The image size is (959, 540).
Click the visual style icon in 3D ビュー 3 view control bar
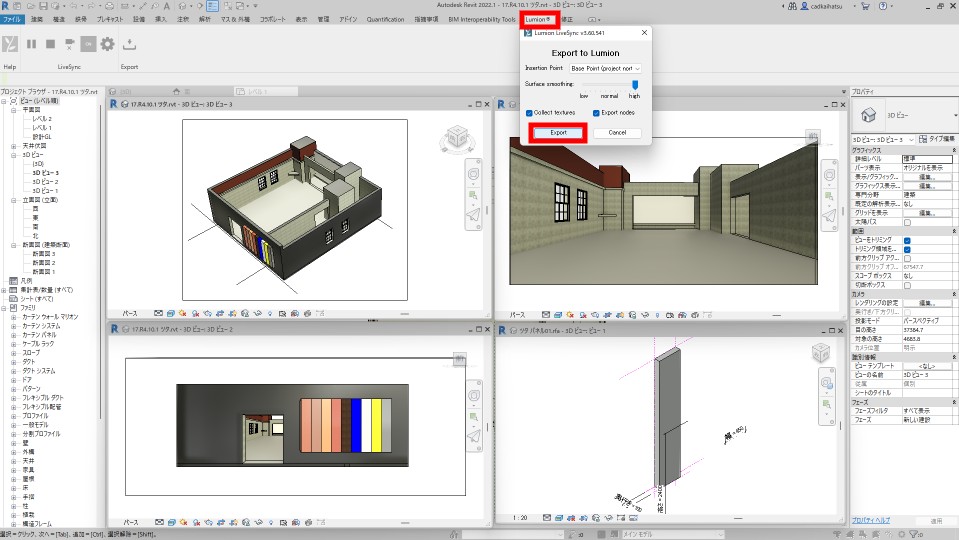[x=171, y=313]
